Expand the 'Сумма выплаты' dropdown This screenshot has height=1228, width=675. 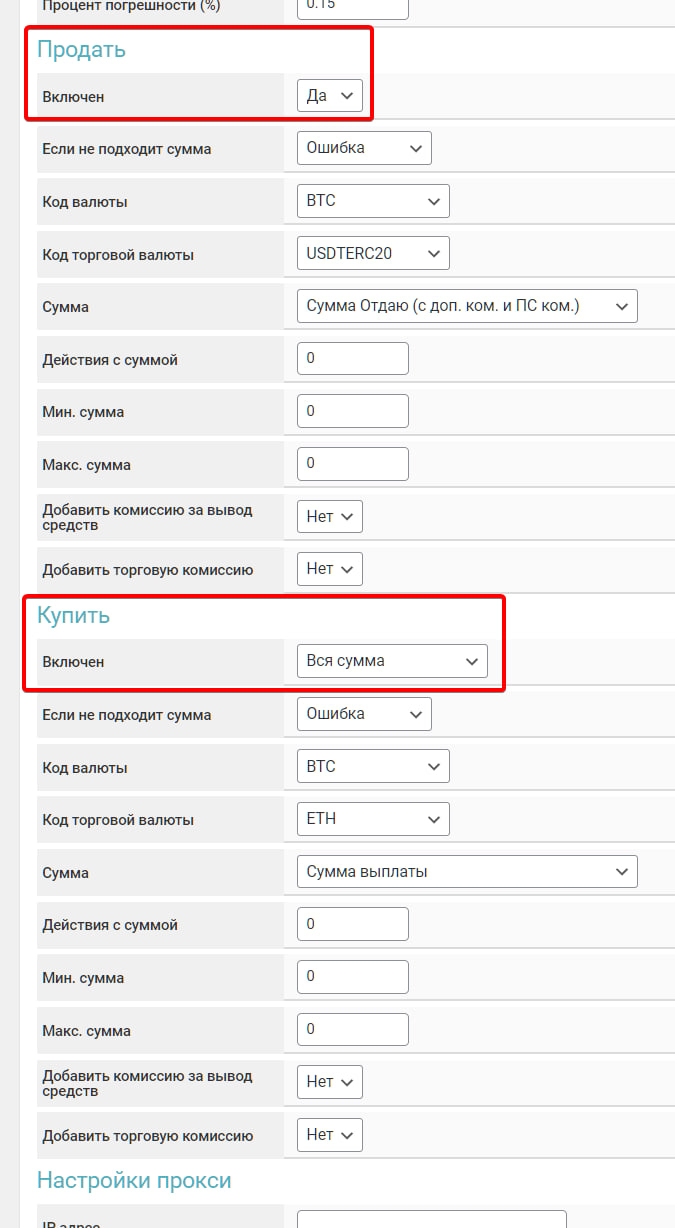467,872
